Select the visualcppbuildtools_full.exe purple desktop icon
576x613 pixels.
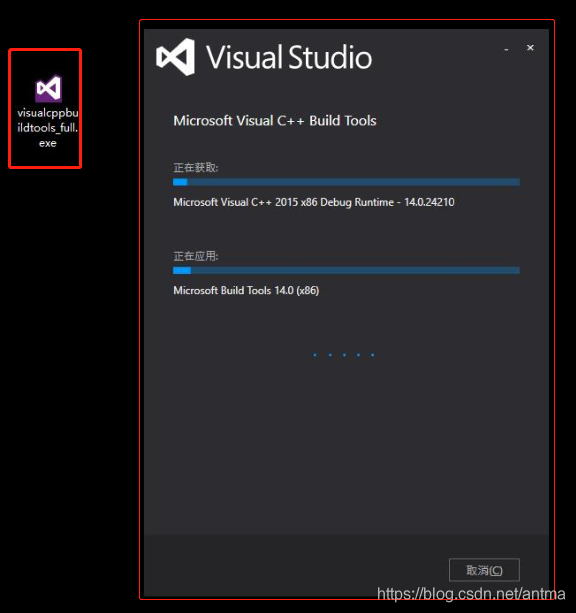pos(48,88)
